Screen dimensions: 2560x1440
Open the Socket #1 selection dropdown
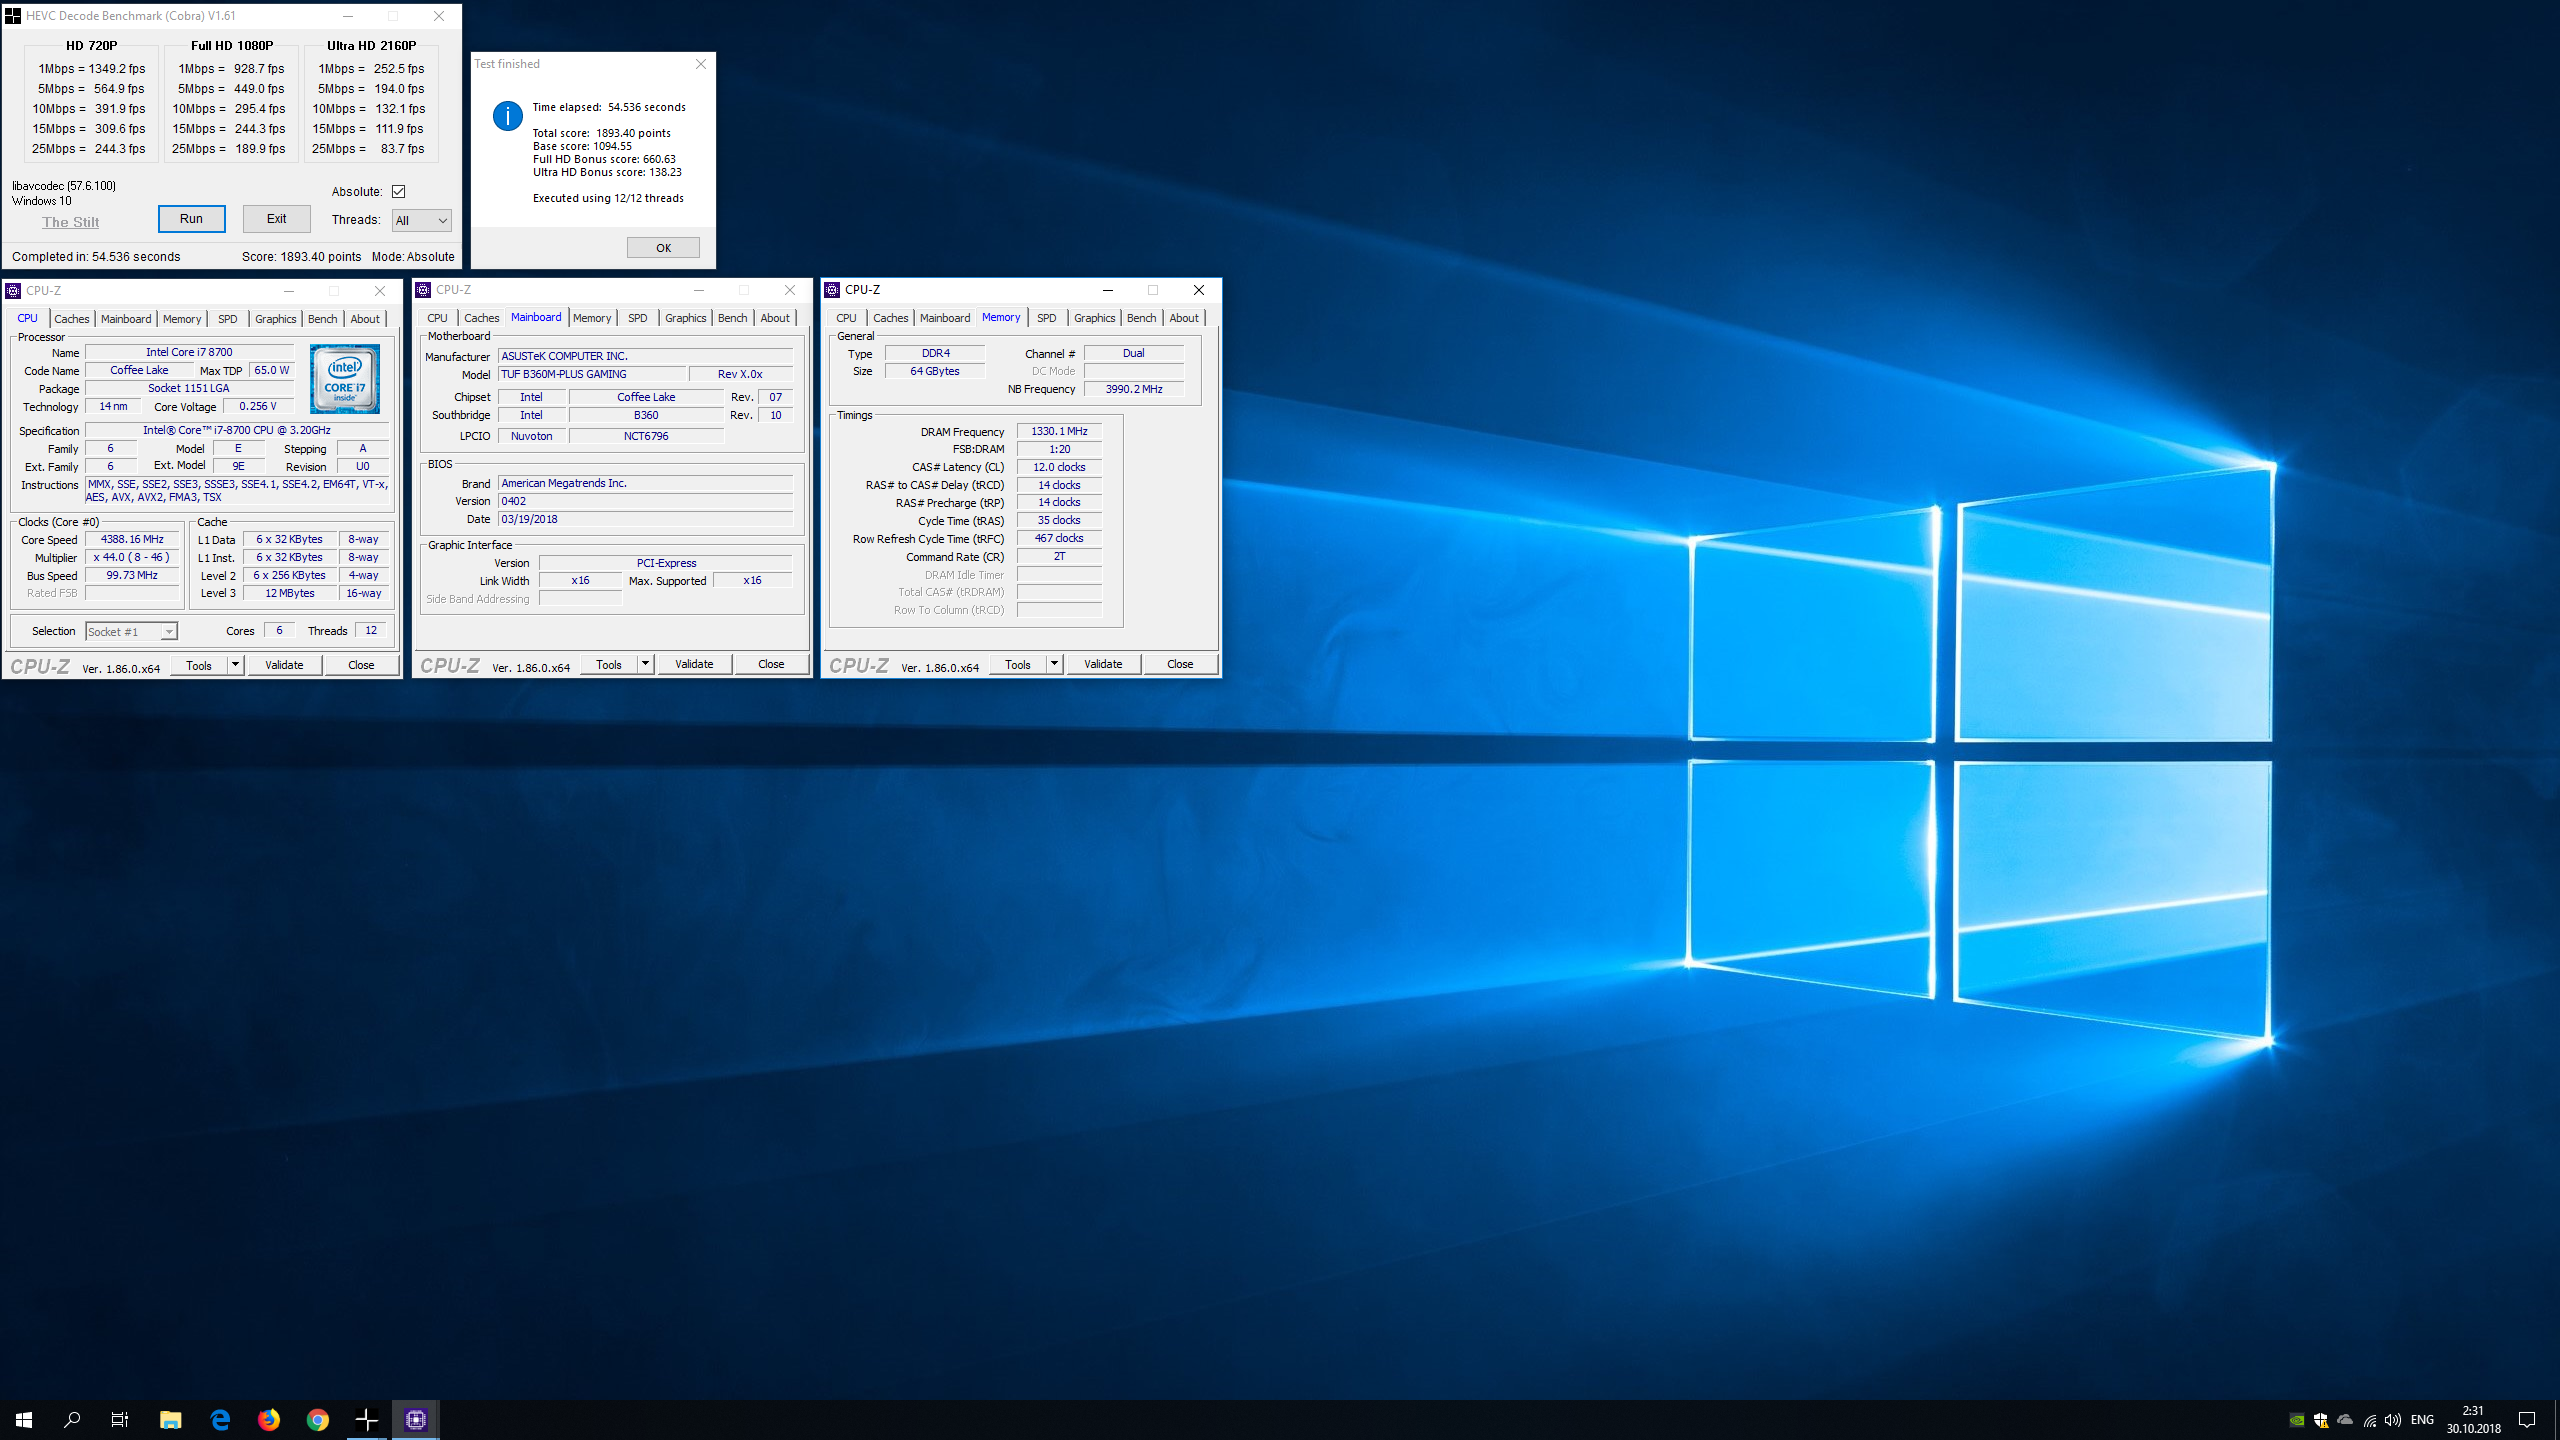[x=131, y=631]
